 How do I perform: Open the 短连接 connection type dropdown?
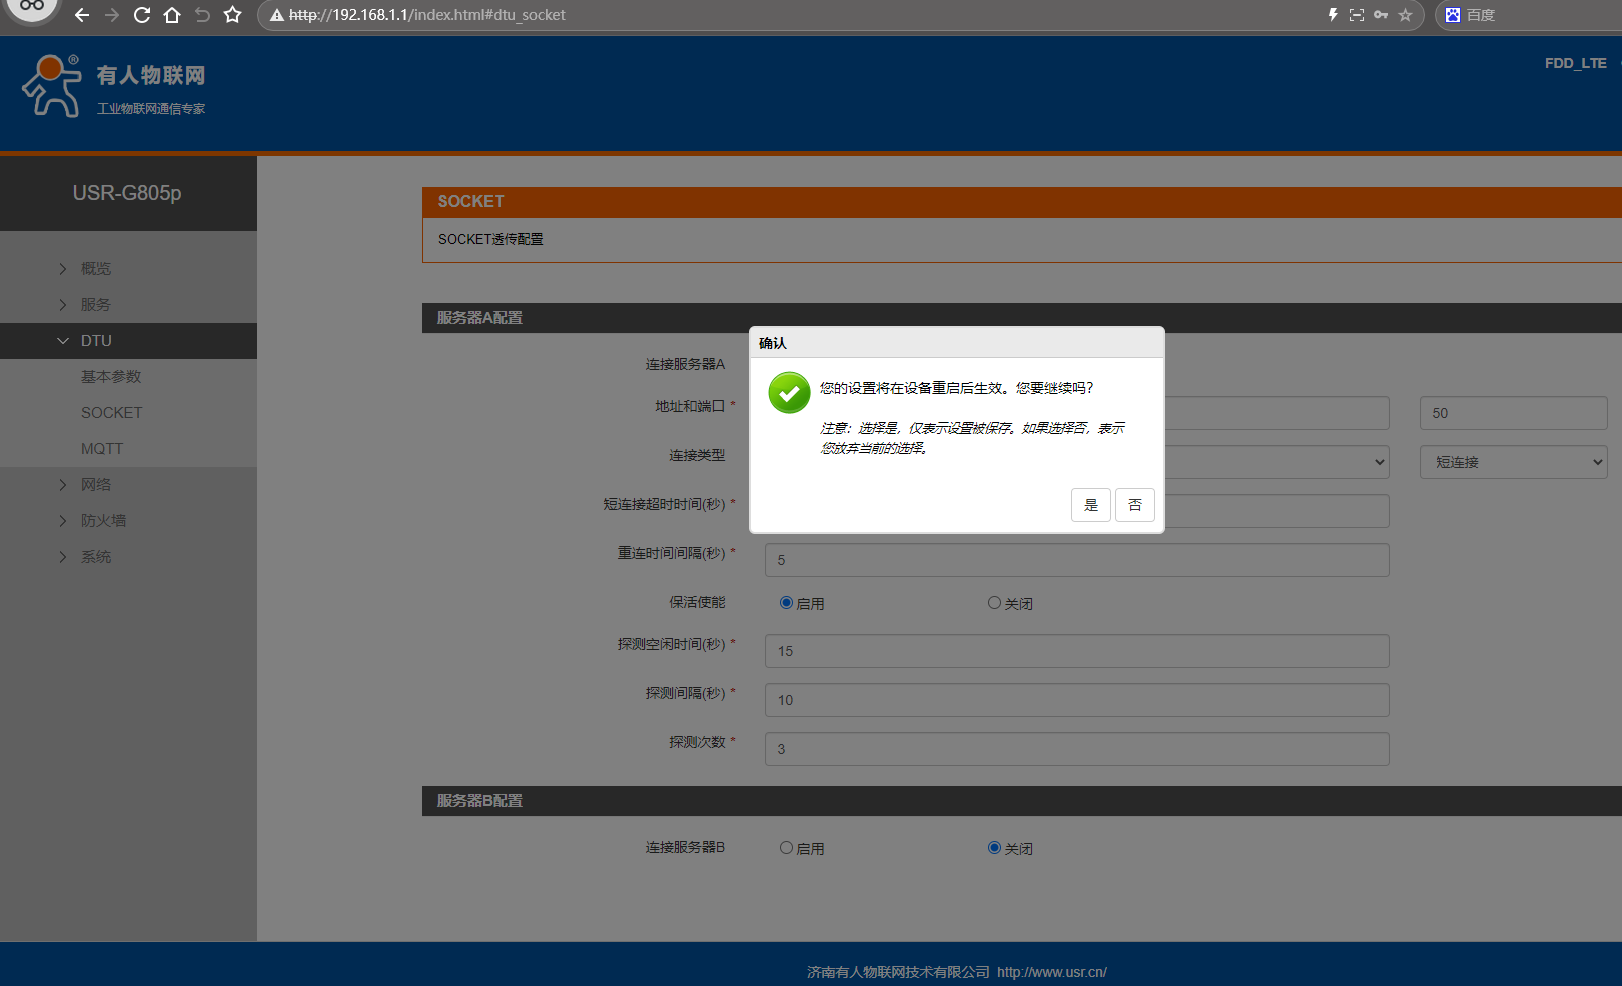(1513, 462)
